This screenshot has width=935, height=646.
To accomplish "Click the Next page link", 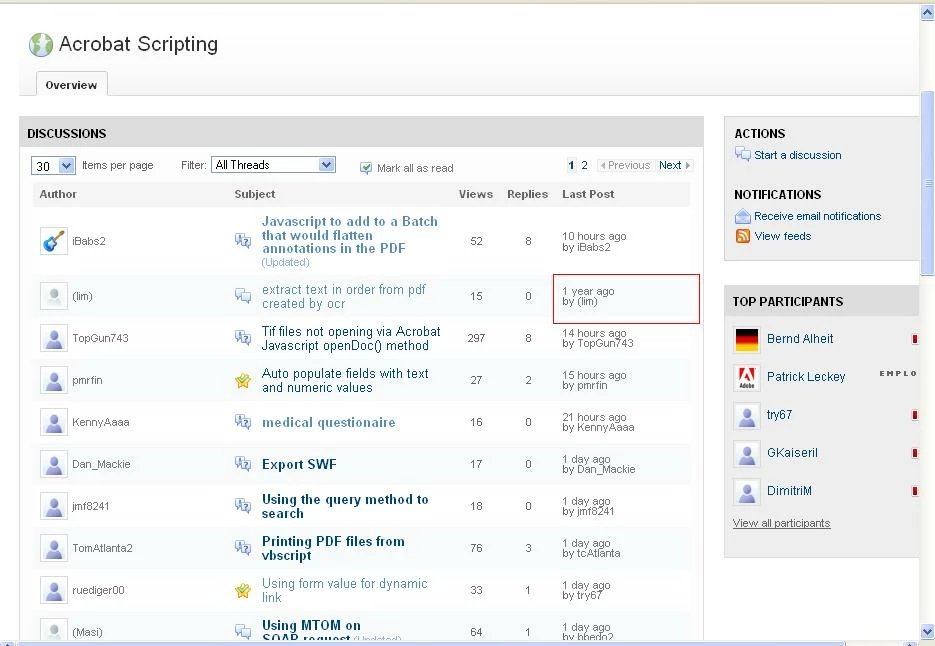I will point(674,165).
